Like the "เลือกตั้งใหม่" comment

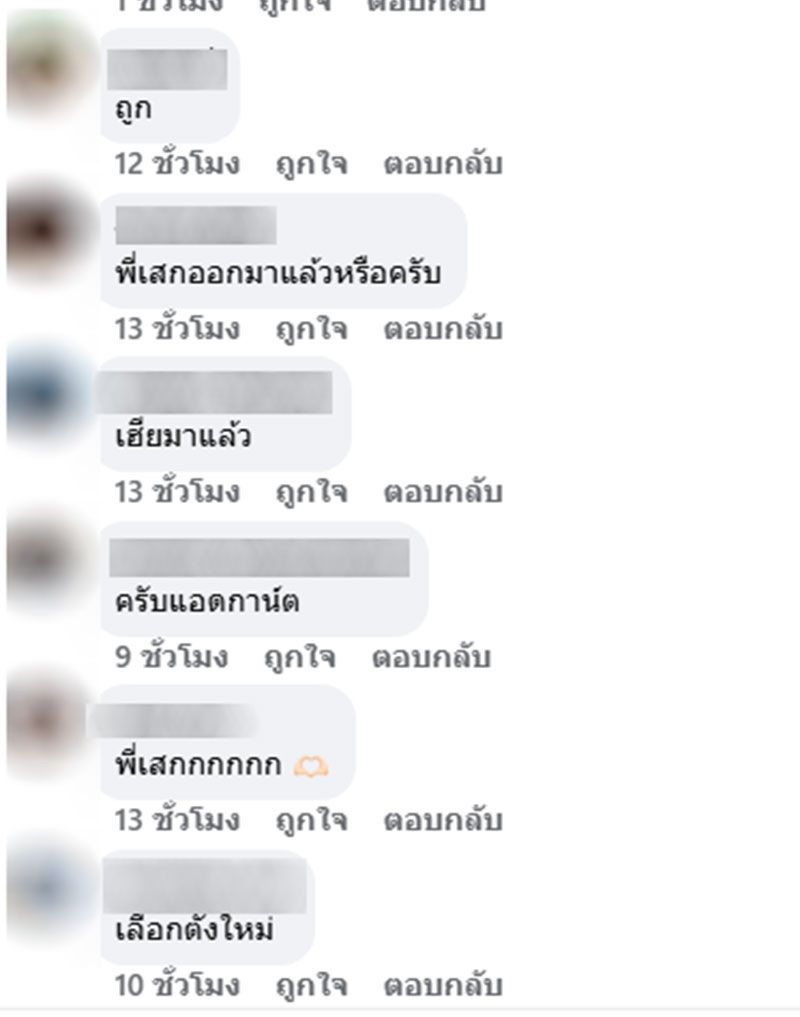click(x=312, y=986)
